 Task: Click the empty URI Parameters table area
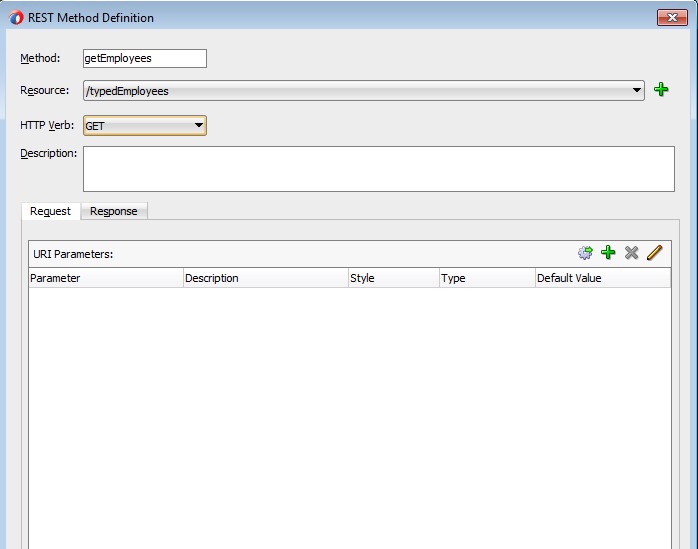(349, 410)
